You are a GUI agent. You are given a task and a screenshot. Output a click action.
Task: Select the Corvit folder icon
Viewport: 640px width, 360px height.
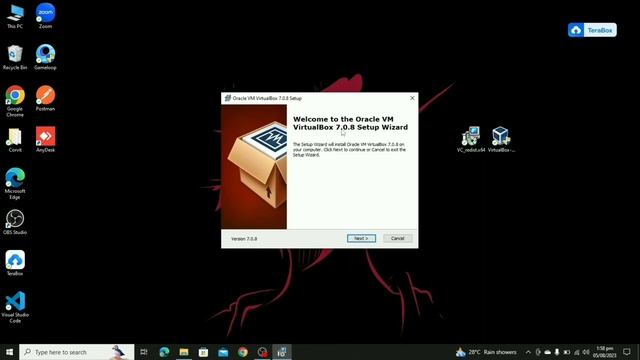(x=15, y=140)
